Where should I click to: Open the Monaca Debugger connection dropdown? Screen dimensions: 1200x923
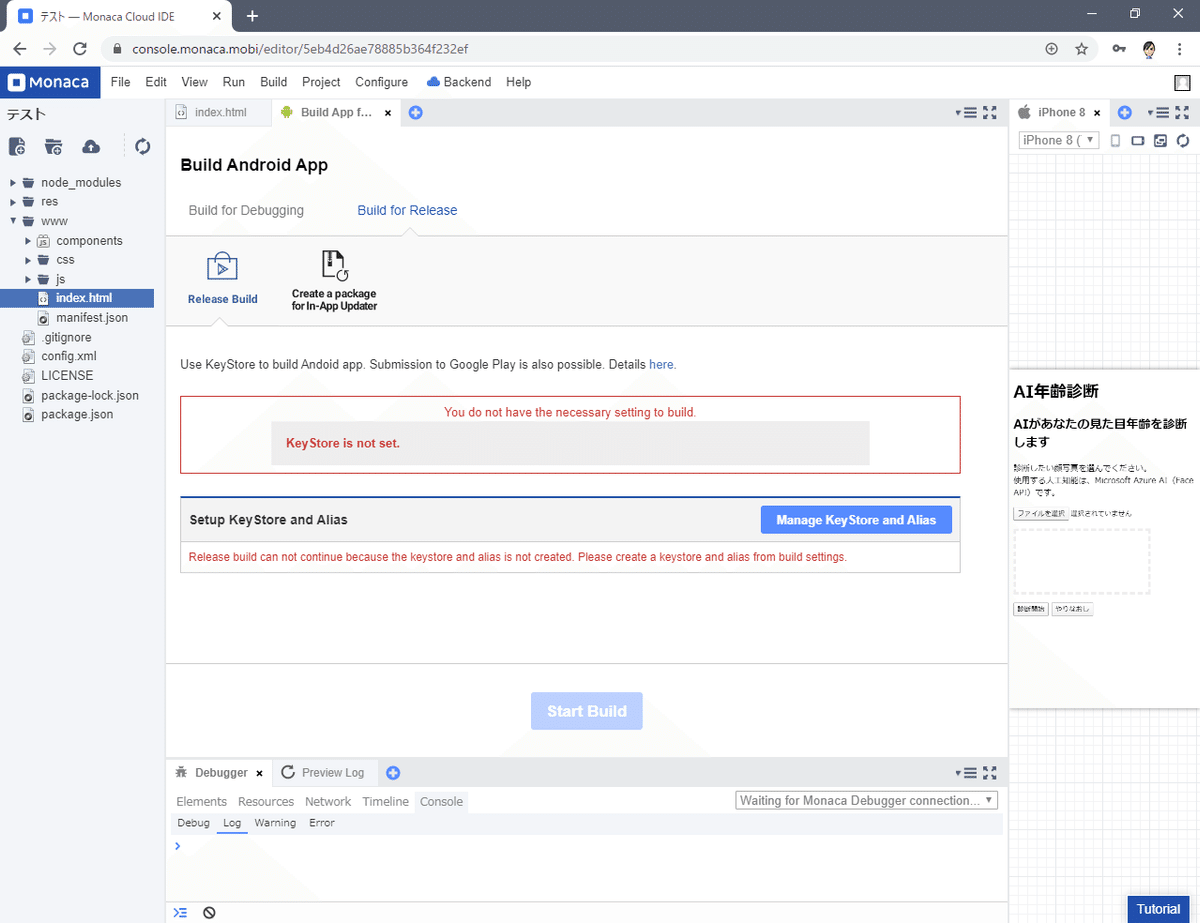[866, 801]
